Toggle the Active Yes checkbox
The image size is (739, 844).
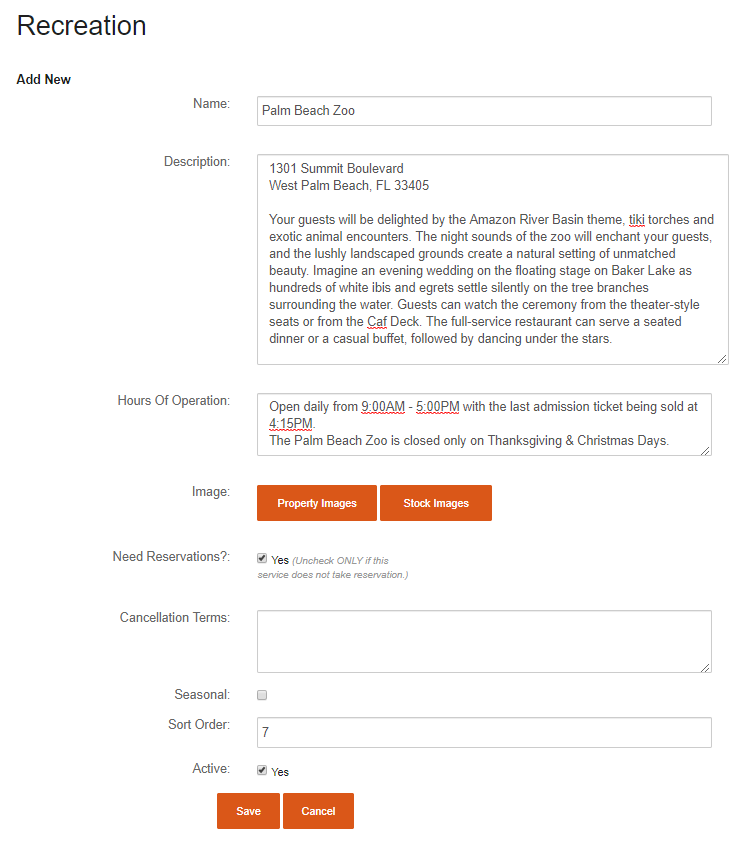[x=262, y=770]
